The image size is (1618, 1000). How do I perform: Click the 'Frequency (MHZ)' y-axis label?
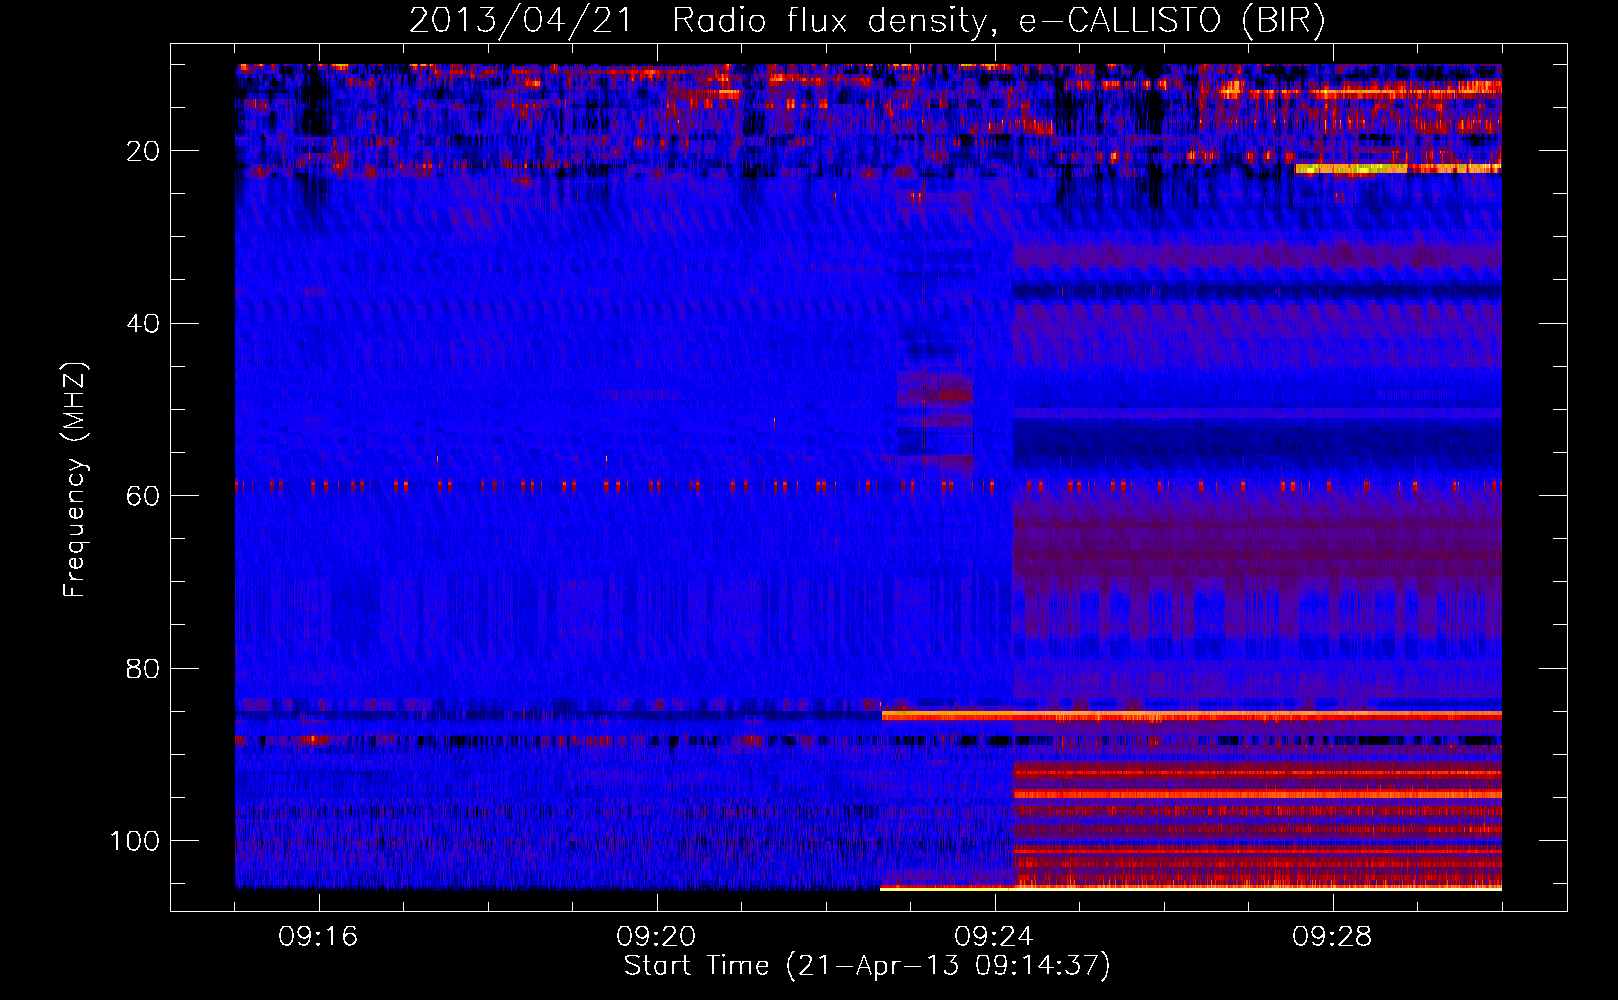click(76, 480)
